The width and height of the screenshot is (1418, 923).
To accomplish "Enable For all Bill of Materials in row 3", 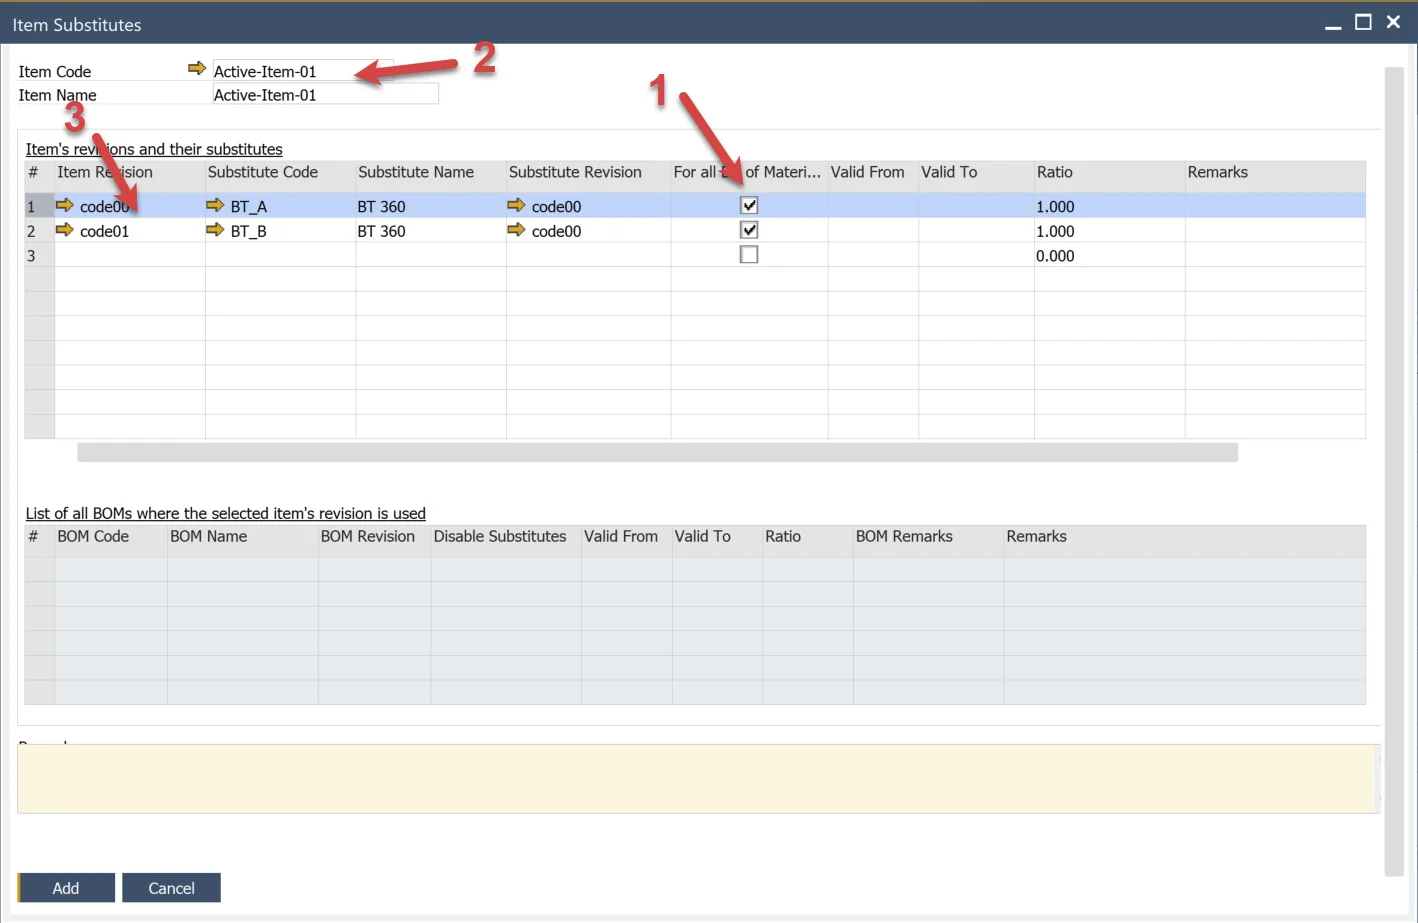I will tap(749, 255).
